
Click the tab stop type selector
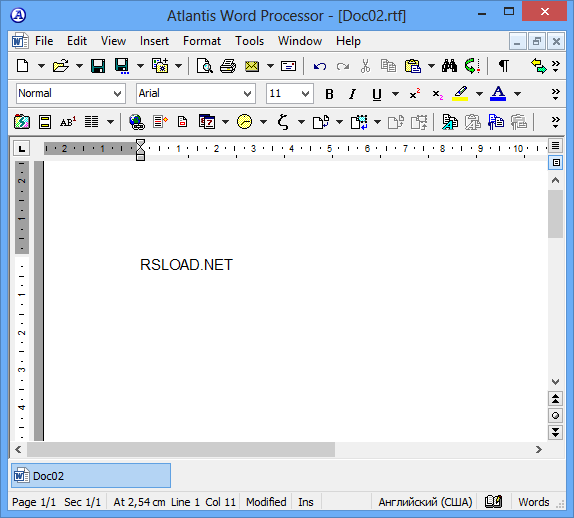22,148
